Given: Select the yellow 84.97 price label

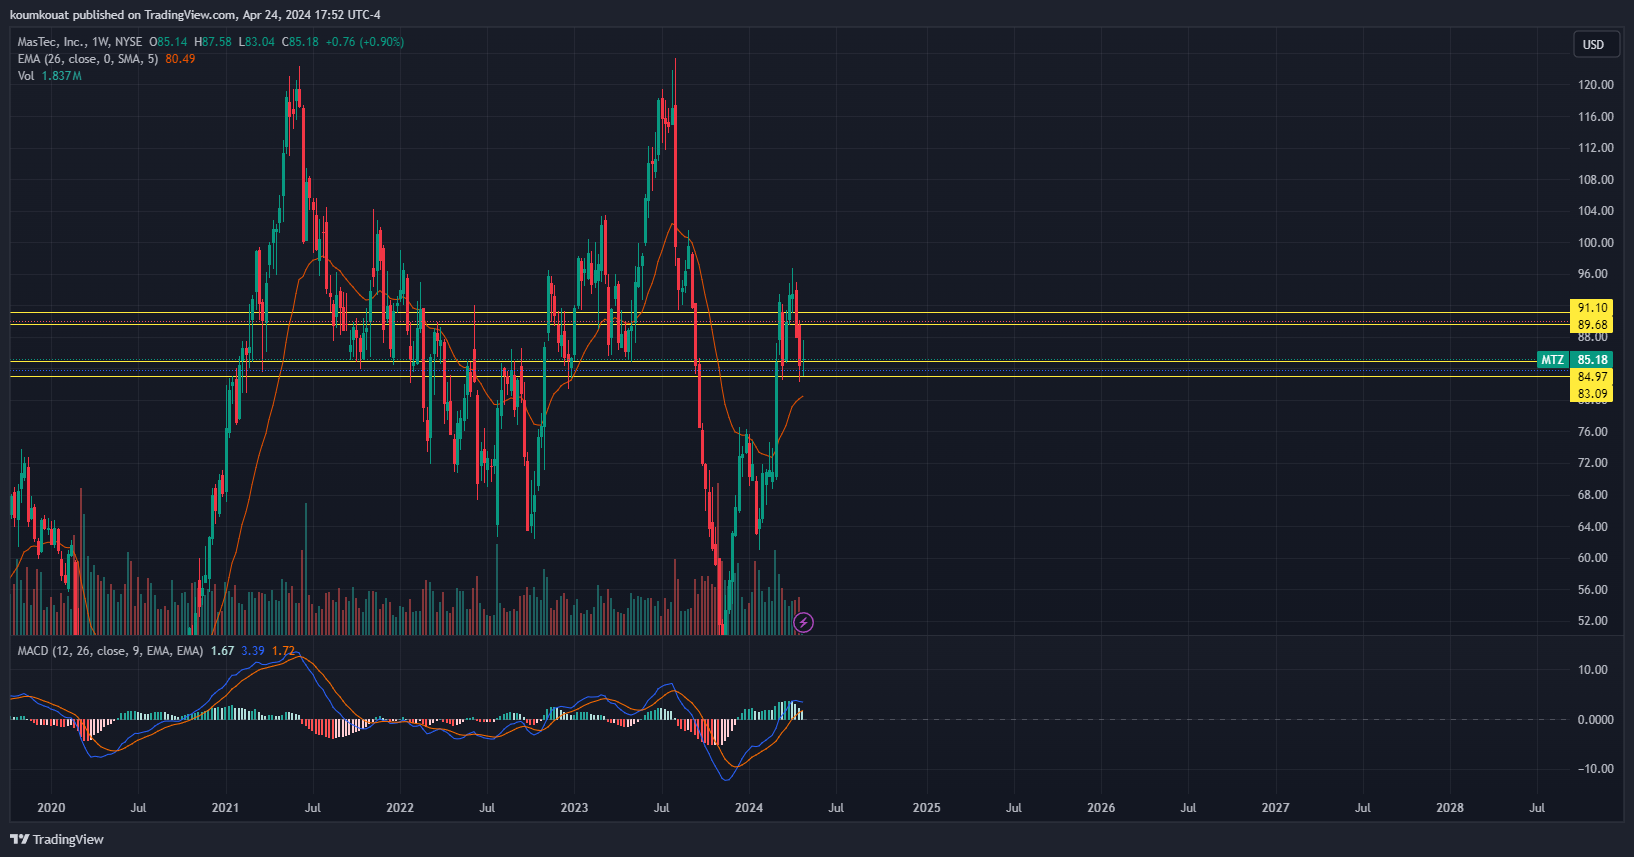Looking at the screenshot, I should [x=1592, y=377].
